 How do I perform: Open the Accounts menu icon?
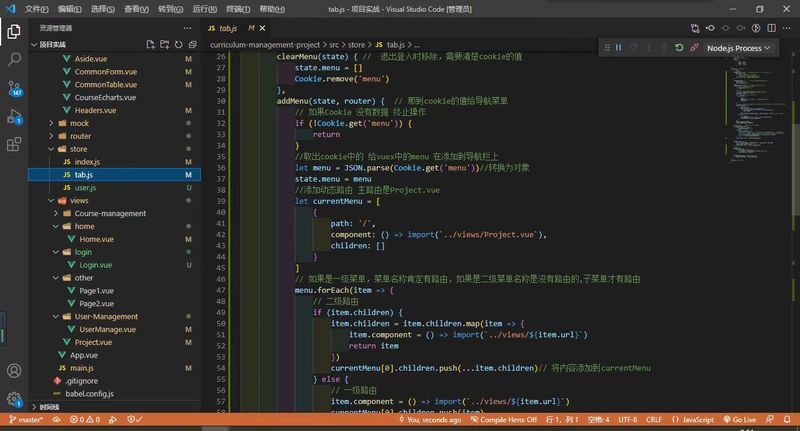pos(14,370)
